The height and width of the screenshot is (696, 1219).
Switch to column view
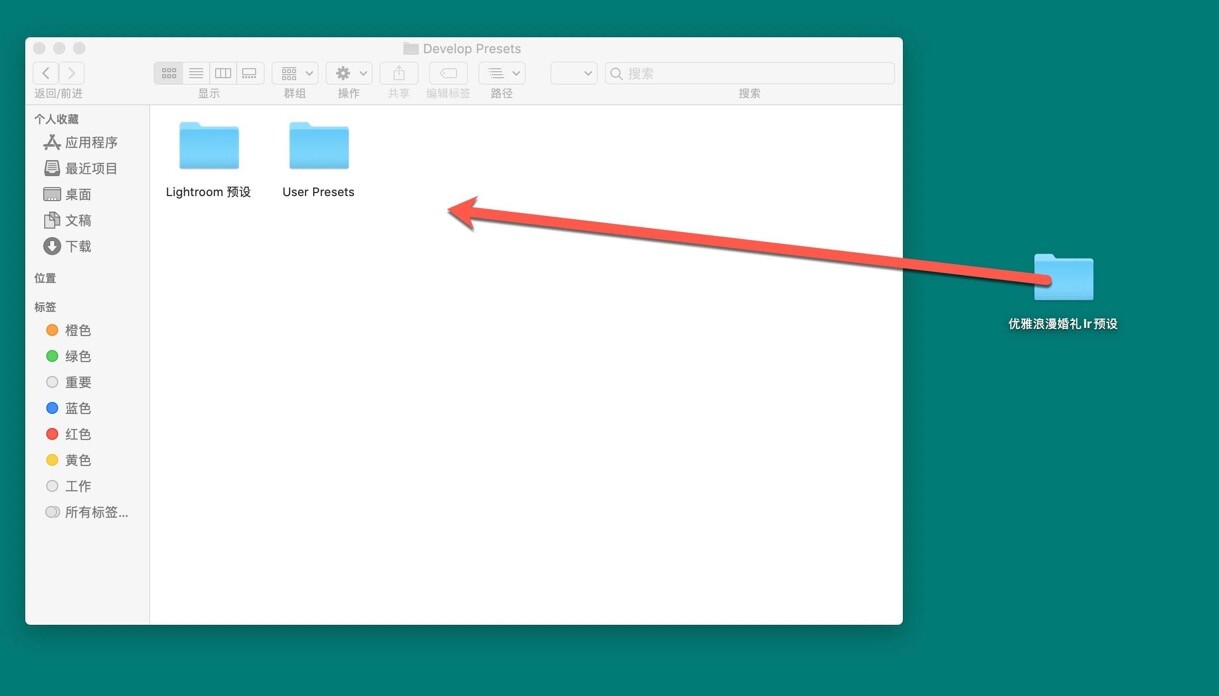[223, 73]
